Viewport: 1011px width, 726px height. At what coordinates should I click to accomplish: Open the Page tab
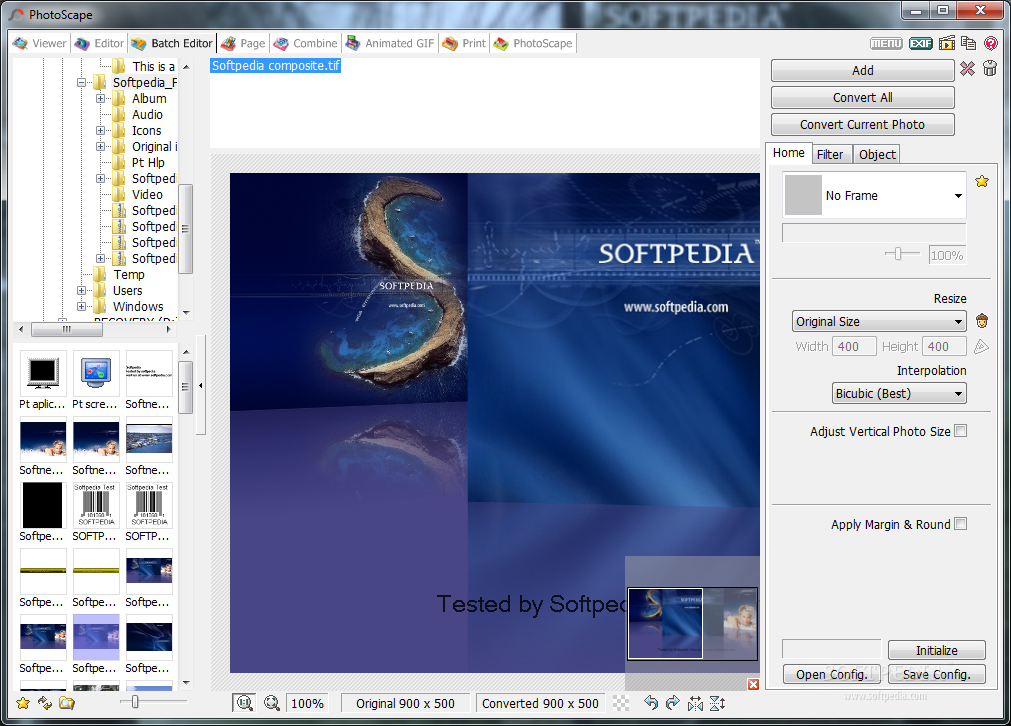coord(243,43)
